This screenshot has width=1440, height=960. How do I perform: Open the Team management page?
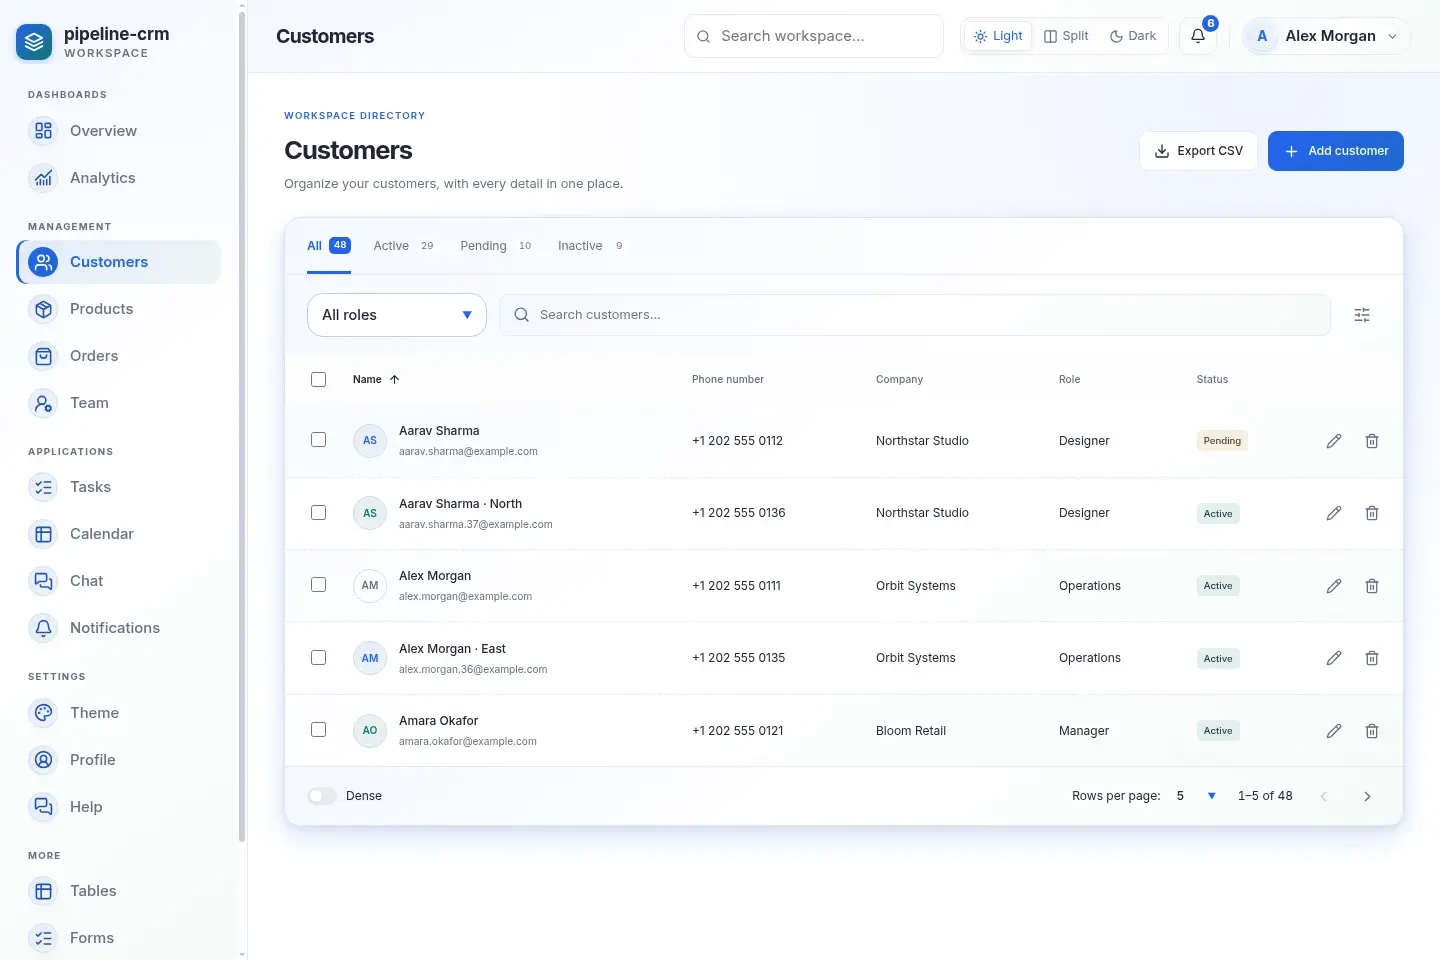point(119,403)
